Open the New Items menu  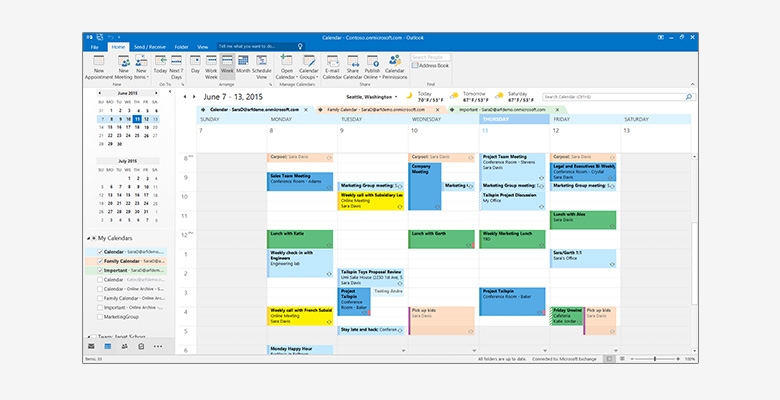click(x=141, y=67)
